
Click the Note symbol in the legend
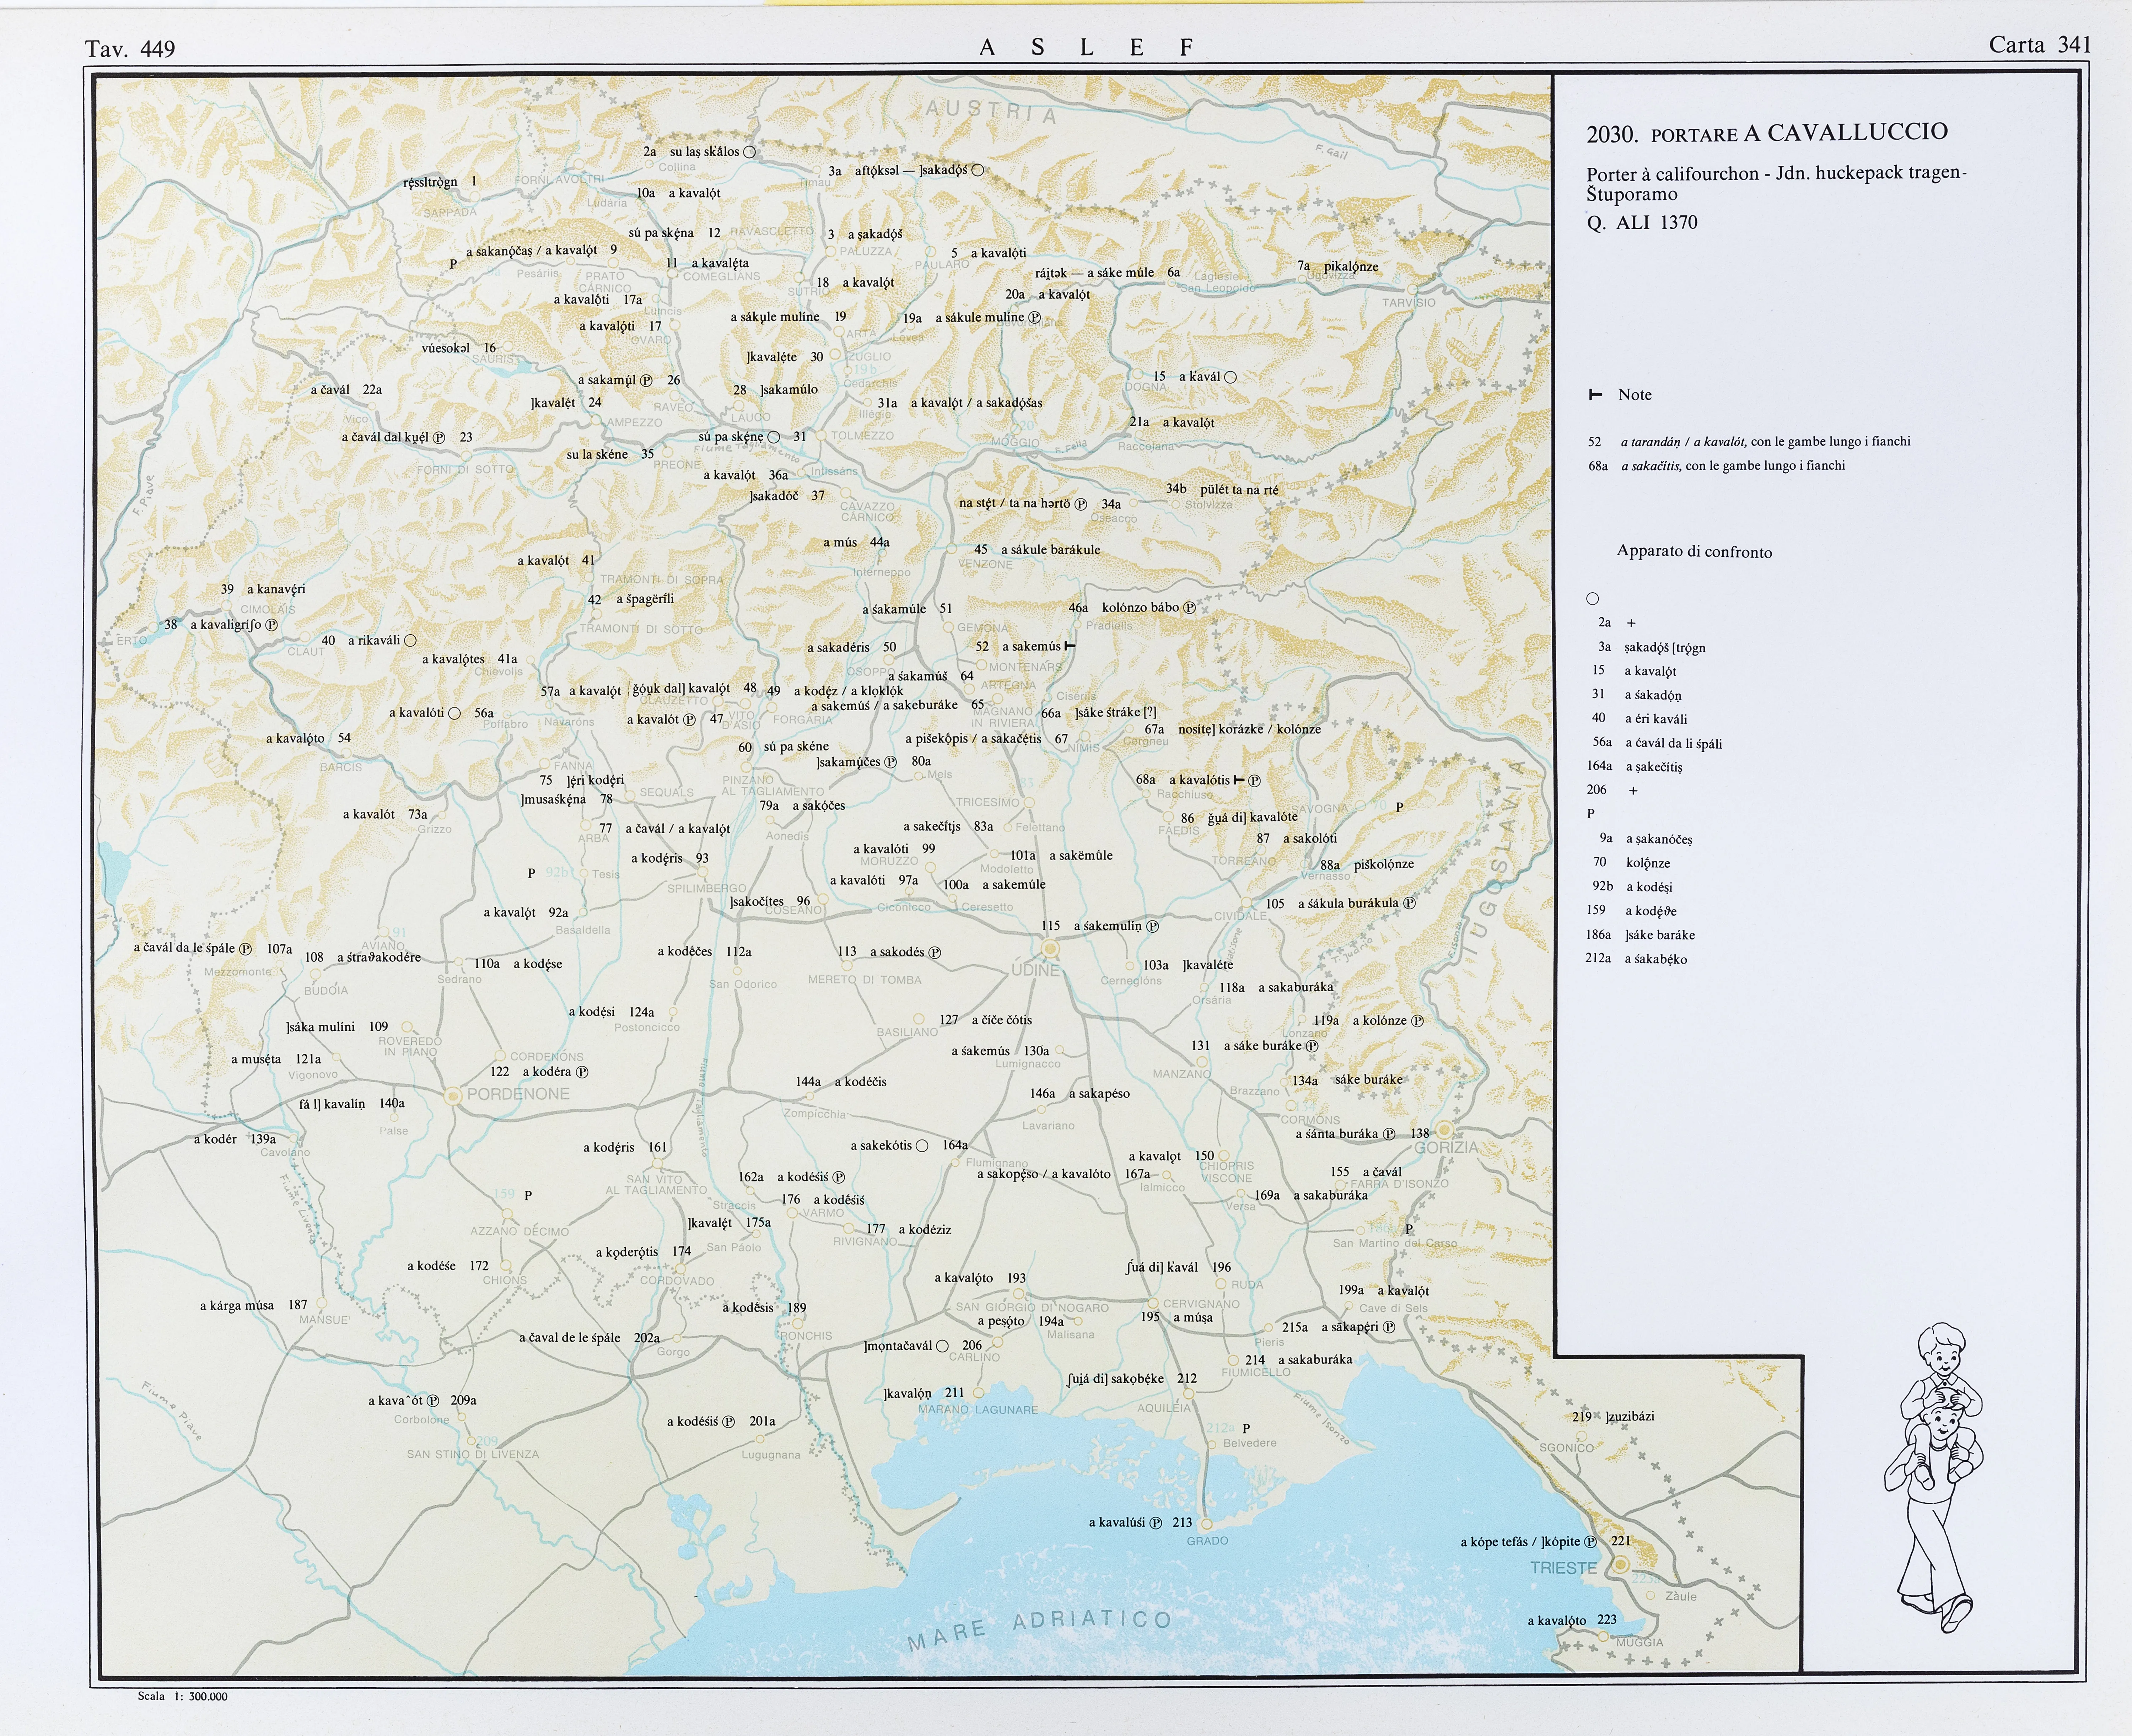tap(1596, 395)
